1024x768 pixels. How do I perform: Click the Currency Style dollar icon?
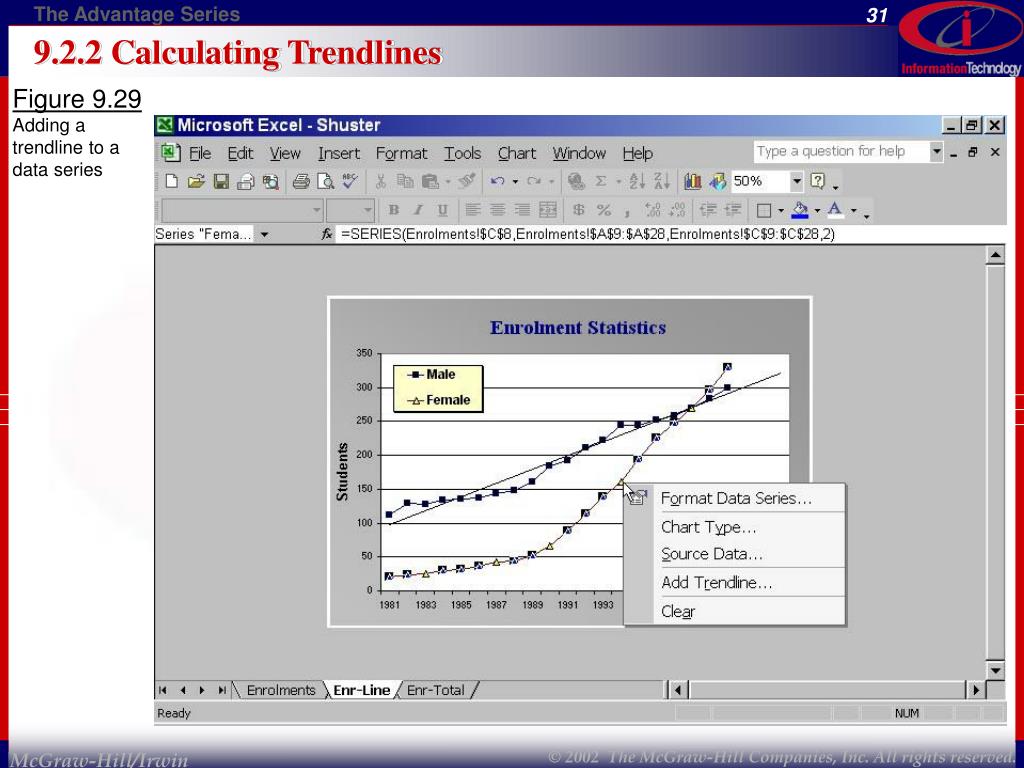pos(579,210)
